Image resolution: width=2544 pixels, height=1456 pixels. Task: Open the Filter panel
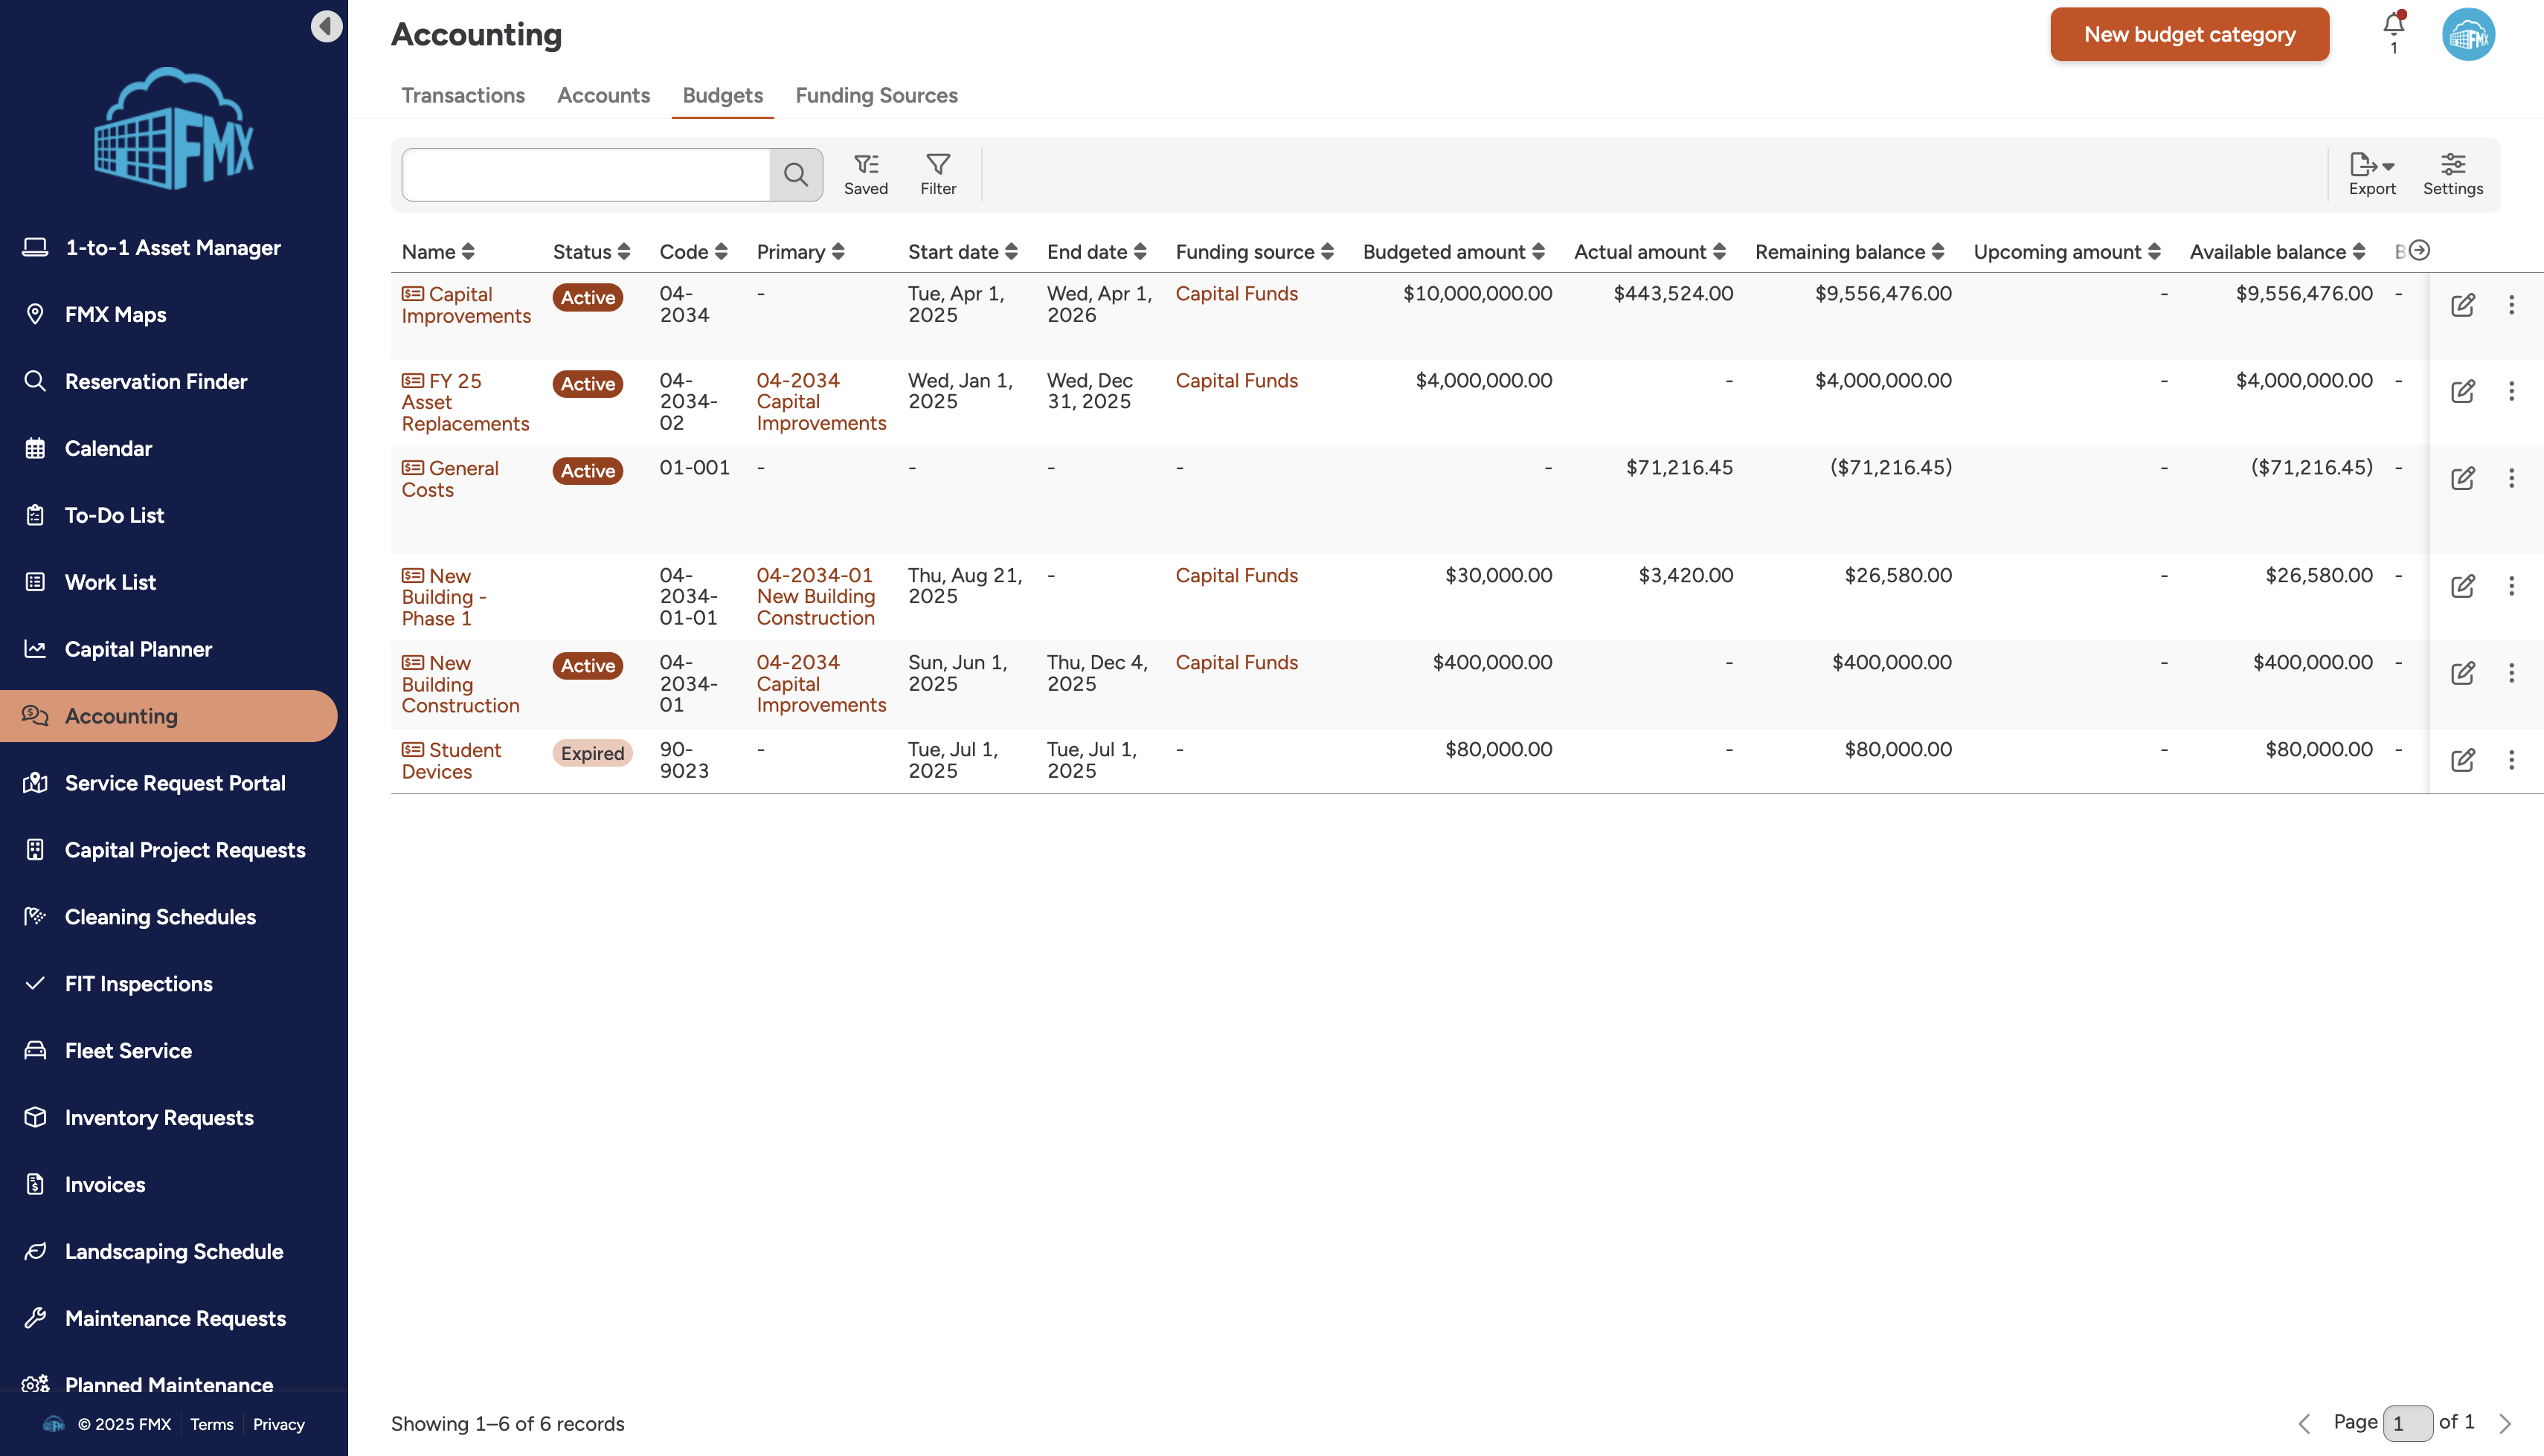937,174
